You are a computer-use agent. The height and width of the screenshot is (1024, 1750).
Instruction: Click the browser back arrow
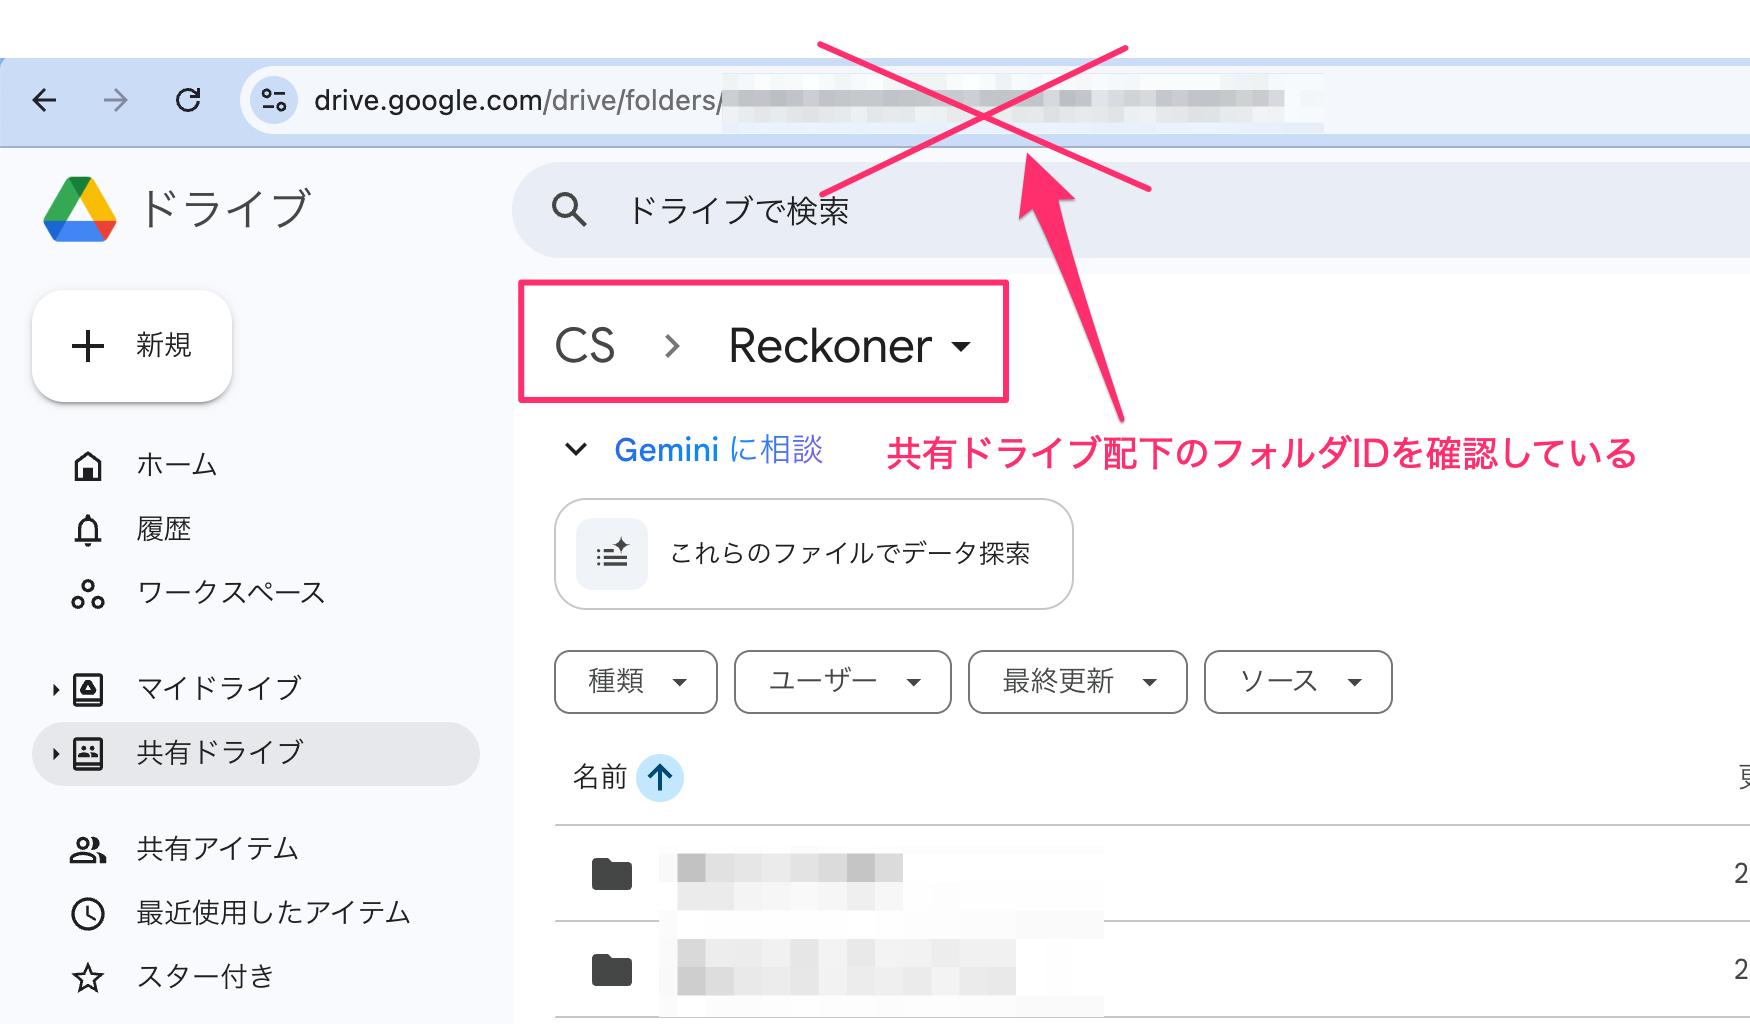pyautogui.click(x=45, y=100)
